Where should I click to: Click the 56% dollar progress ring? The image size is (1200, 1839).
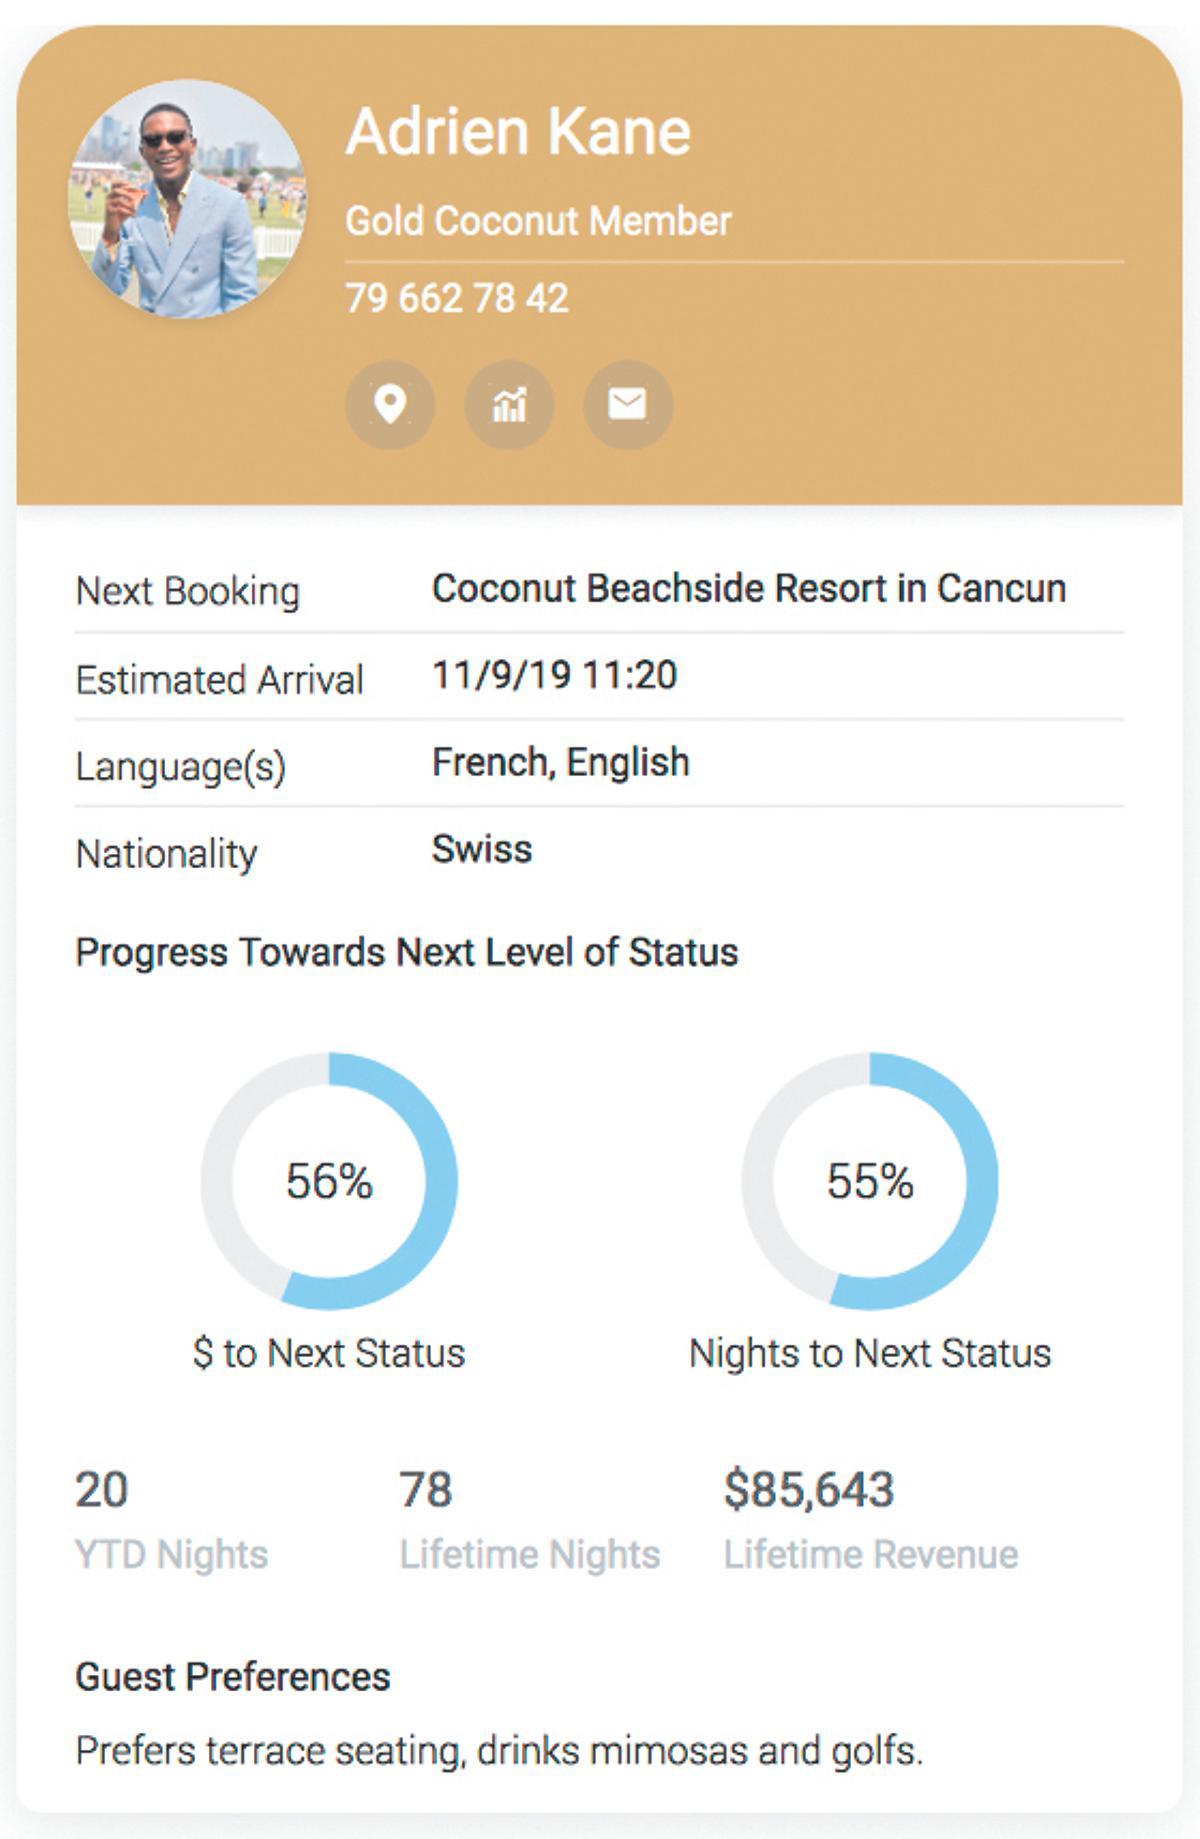point(329,1180)
